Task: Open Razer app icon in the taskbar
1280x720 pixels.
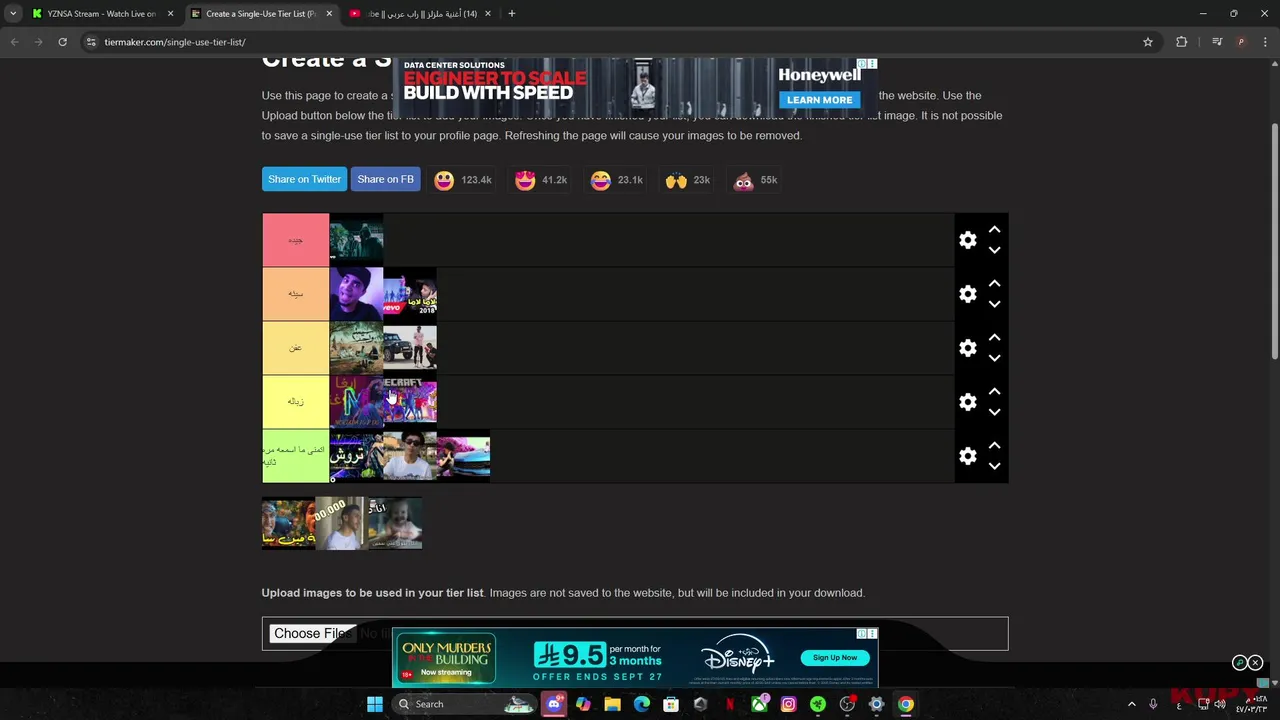Action: point(817,704)
